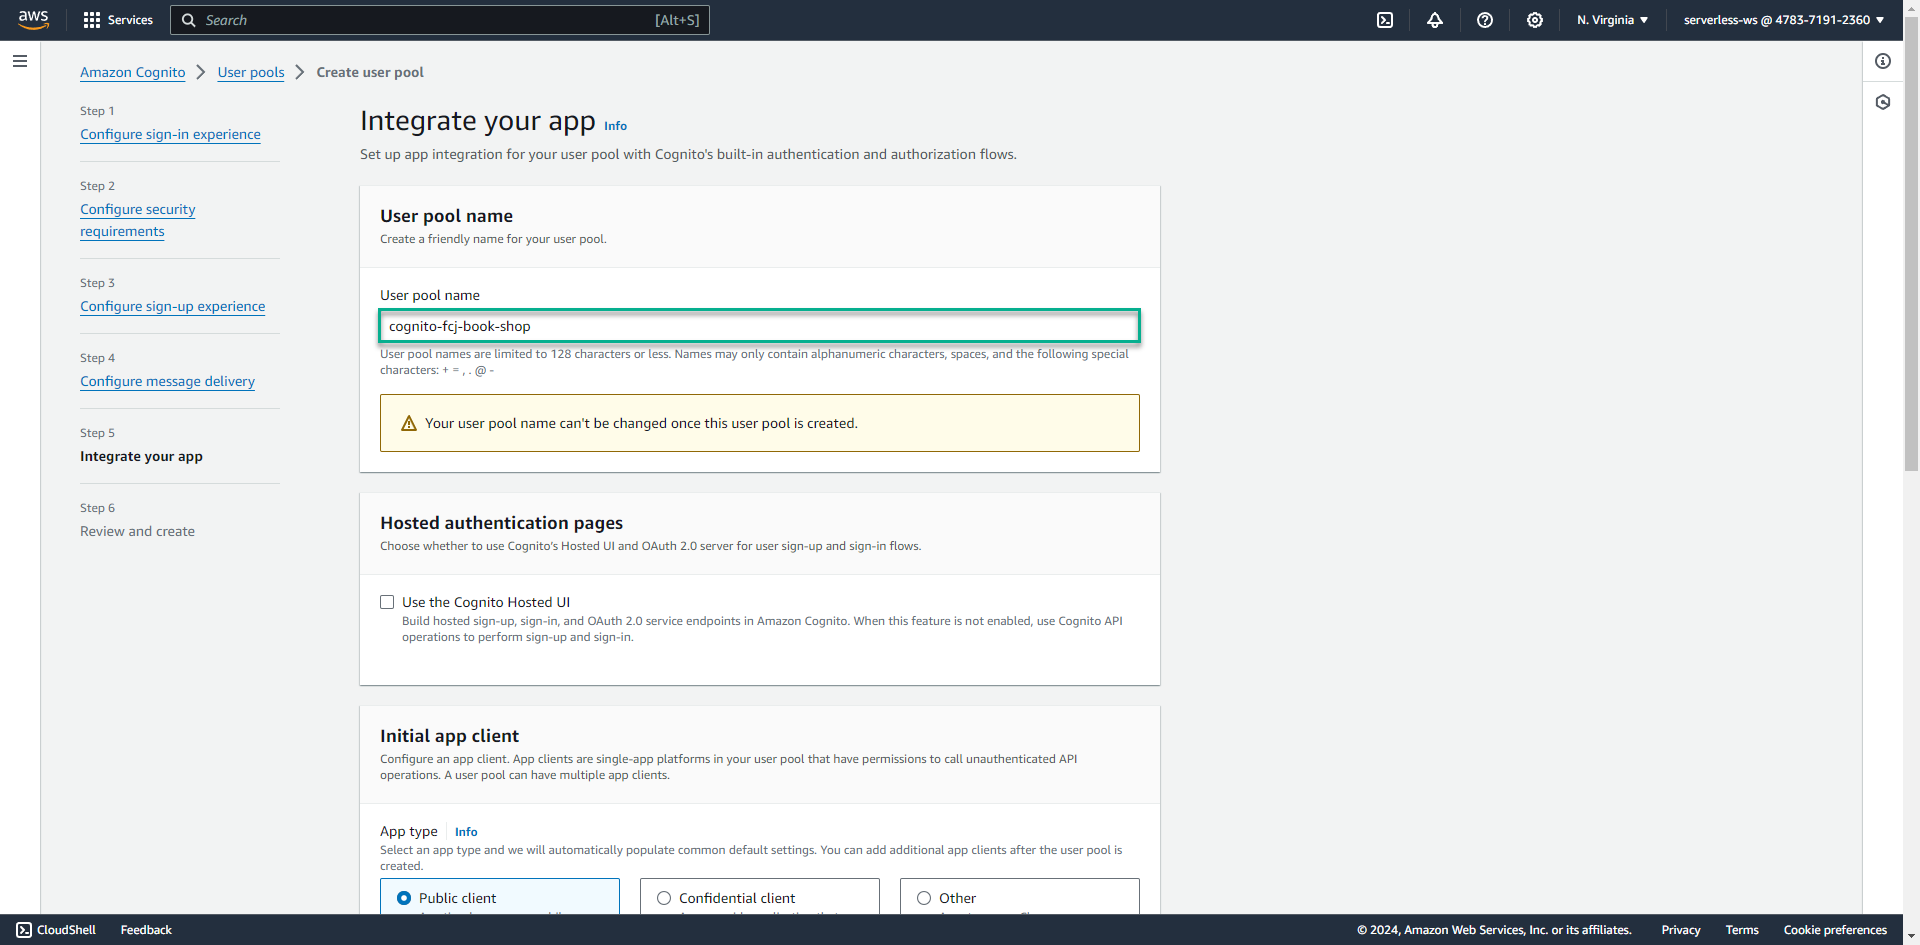
Task: Click Review and create step text
Action: coord(137,531)
